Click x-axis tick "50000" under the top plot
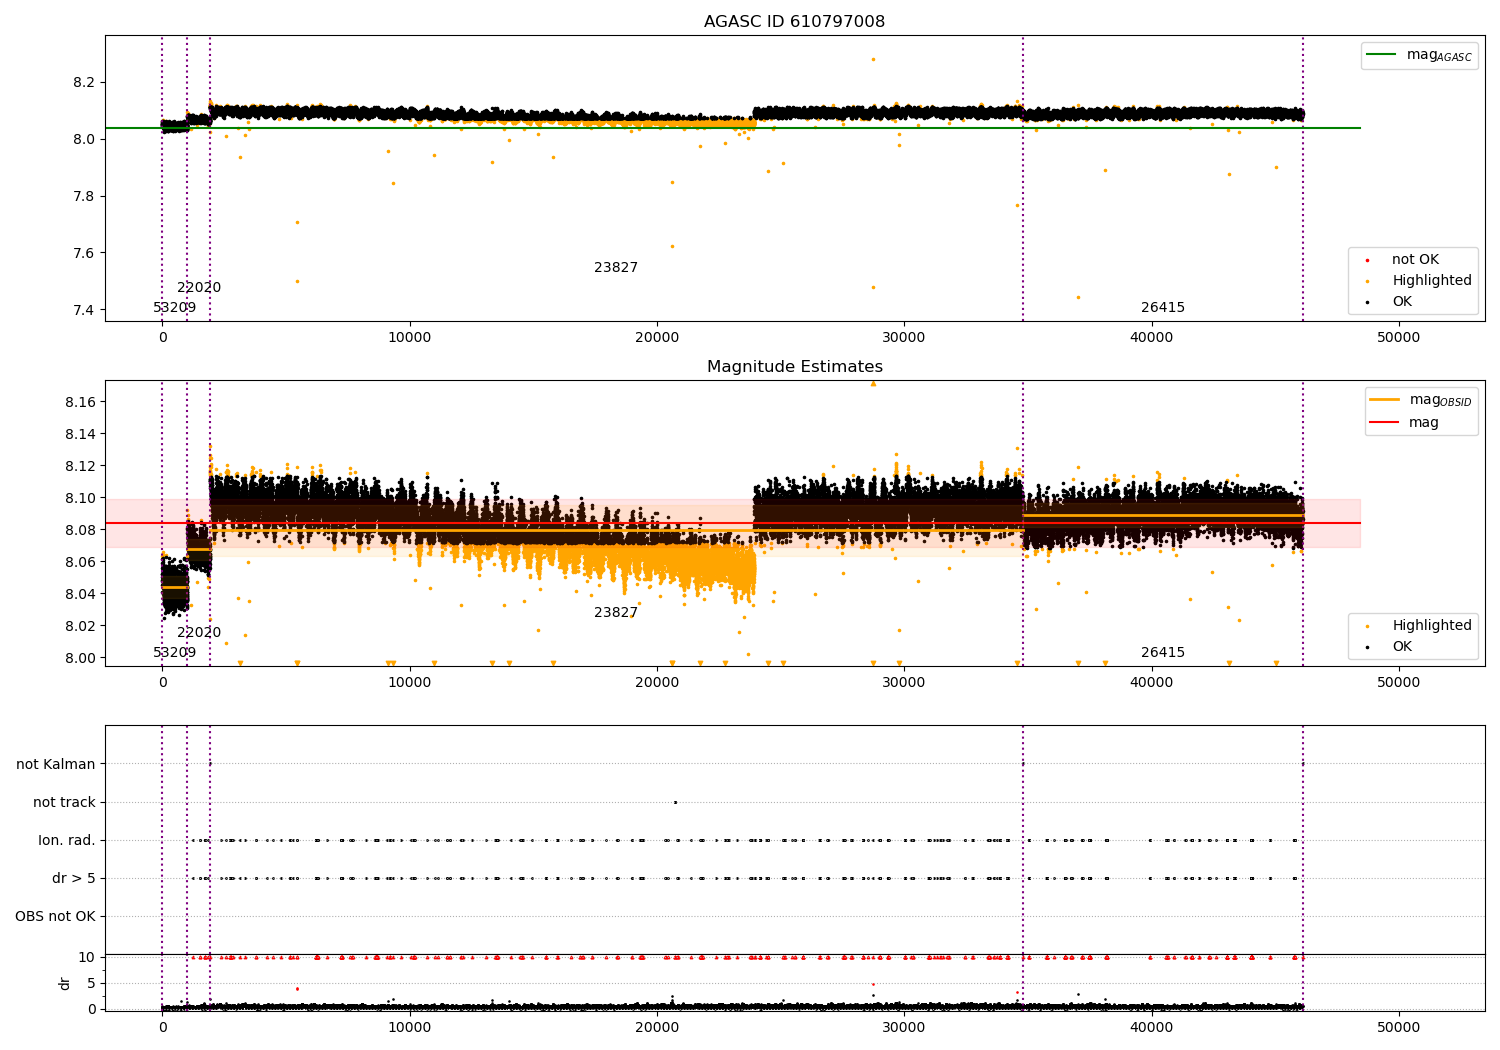 [1399, 338]
